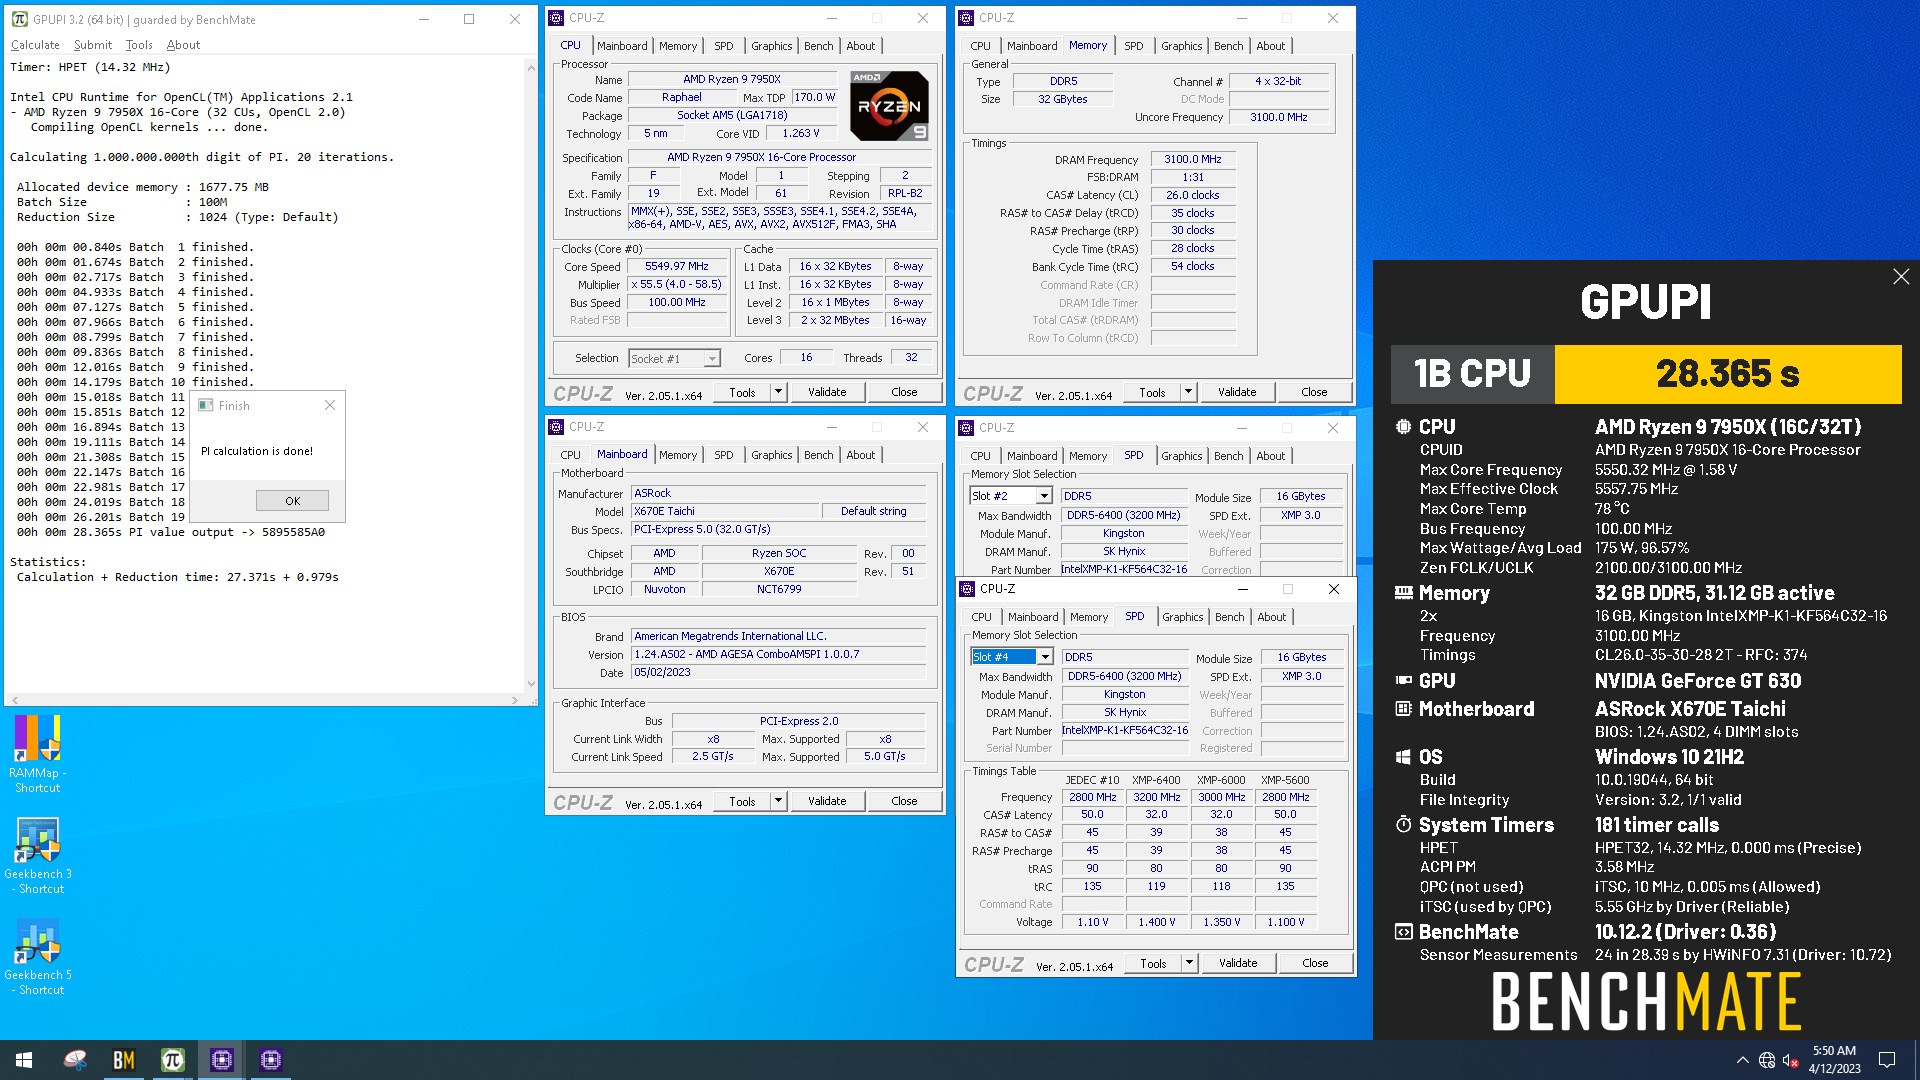This screenshot has height=1080, width=1920.
Task: Open Geekbench 5 desktop shortcut
Action: 38,957
